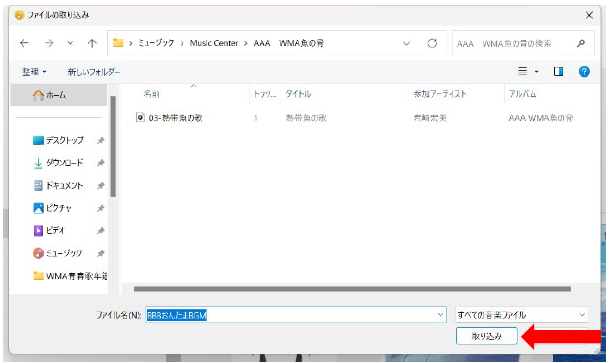The image size is (610, 363).
Task: Click the title cell 熱帯魚の歌
Action: point(306,117)
